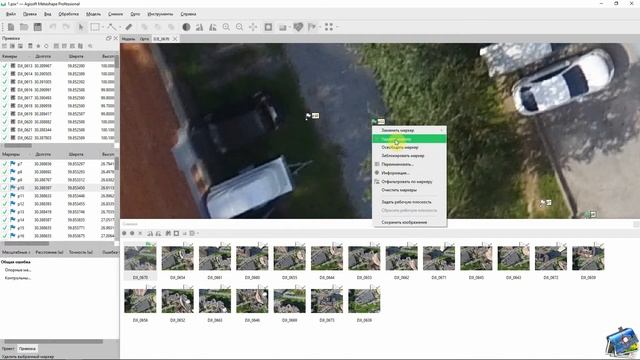Float the Привязка pane
640x360 pixels.
109,38
